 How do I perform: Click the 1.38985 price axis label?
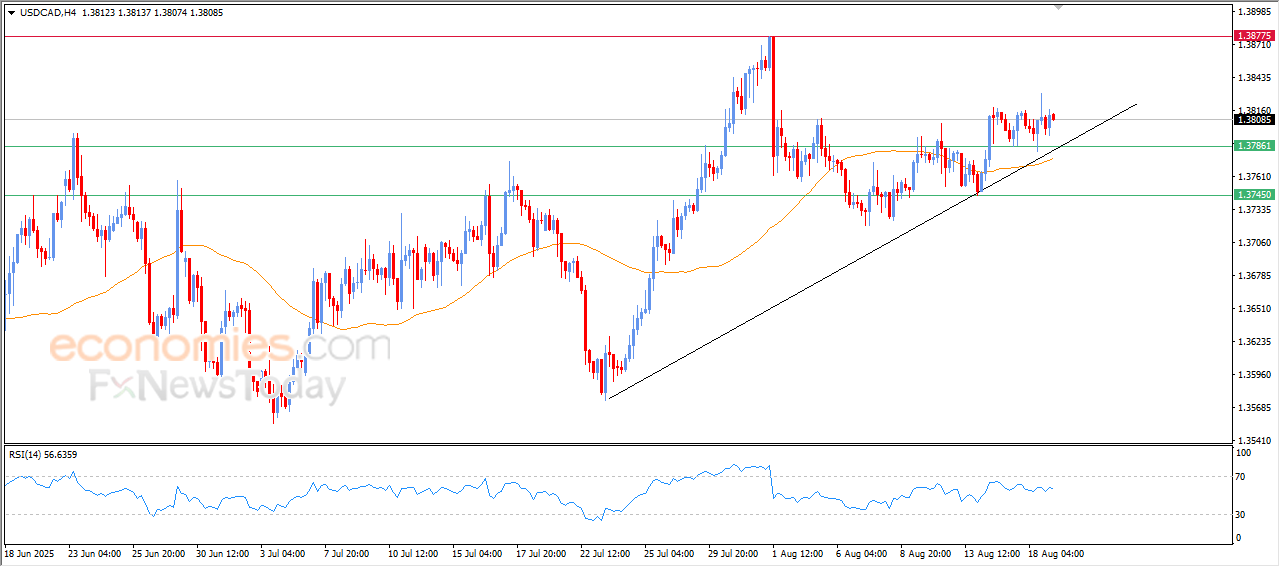(x=1257, y=12)
